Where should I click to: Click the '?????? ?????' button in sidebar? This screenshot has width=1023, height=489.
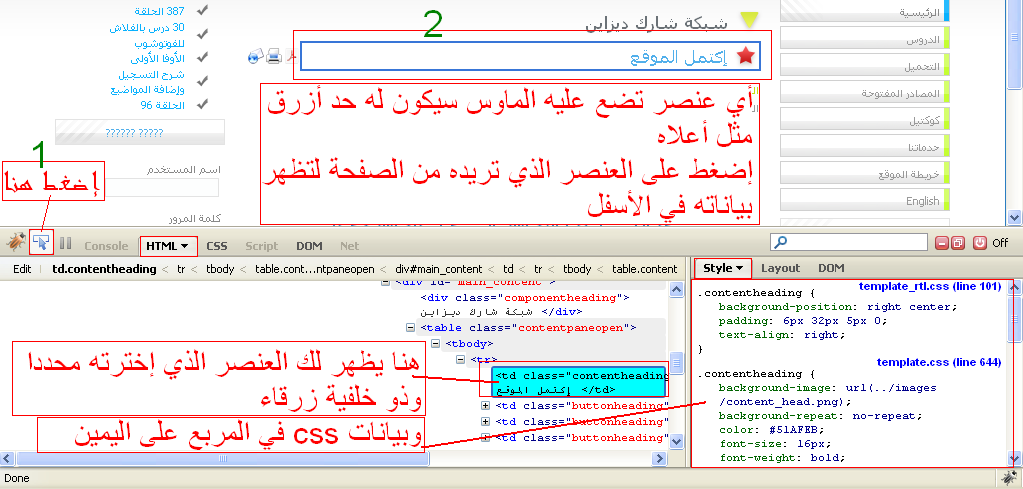[x=140, y=132]
